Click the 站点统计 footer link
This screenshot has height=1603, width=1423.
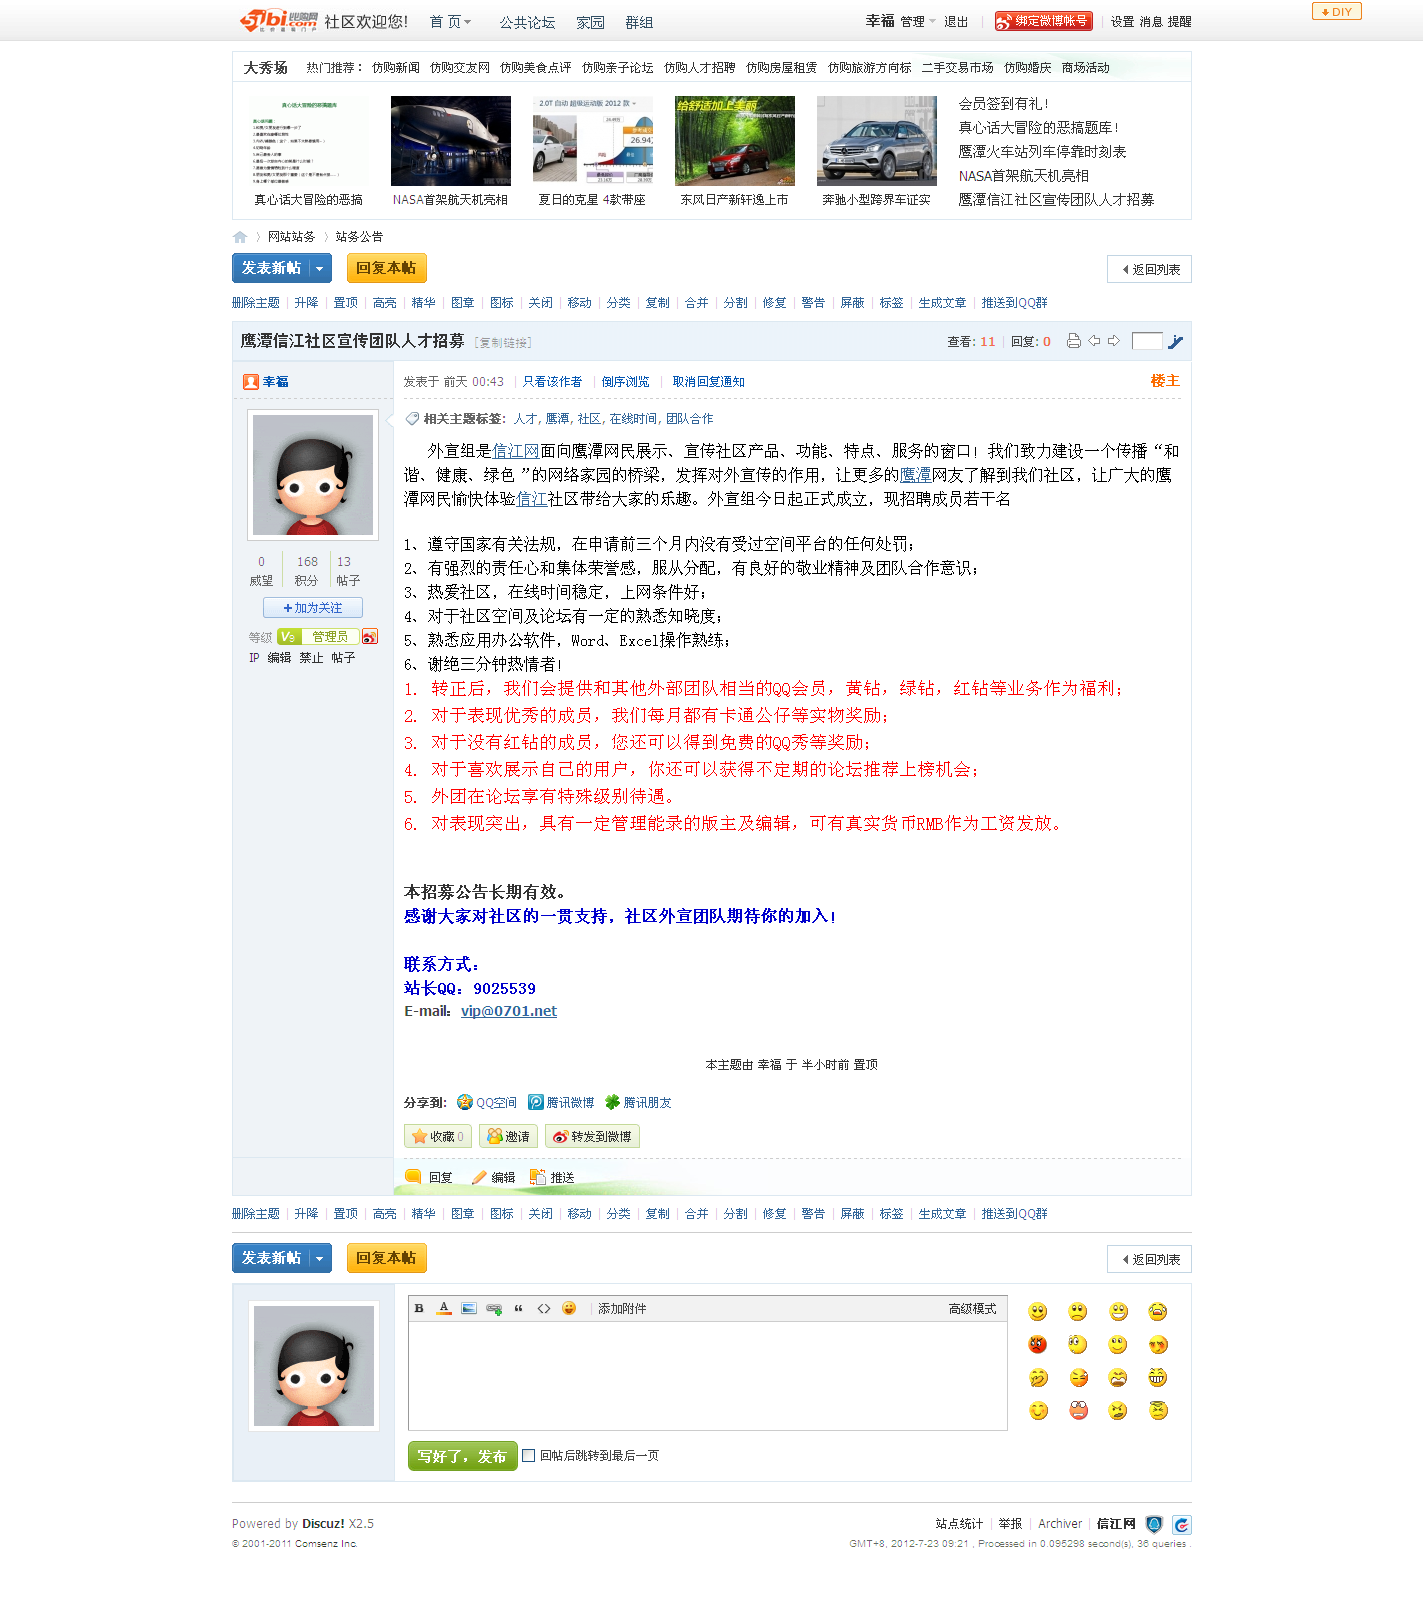(x=959, y=1524)
